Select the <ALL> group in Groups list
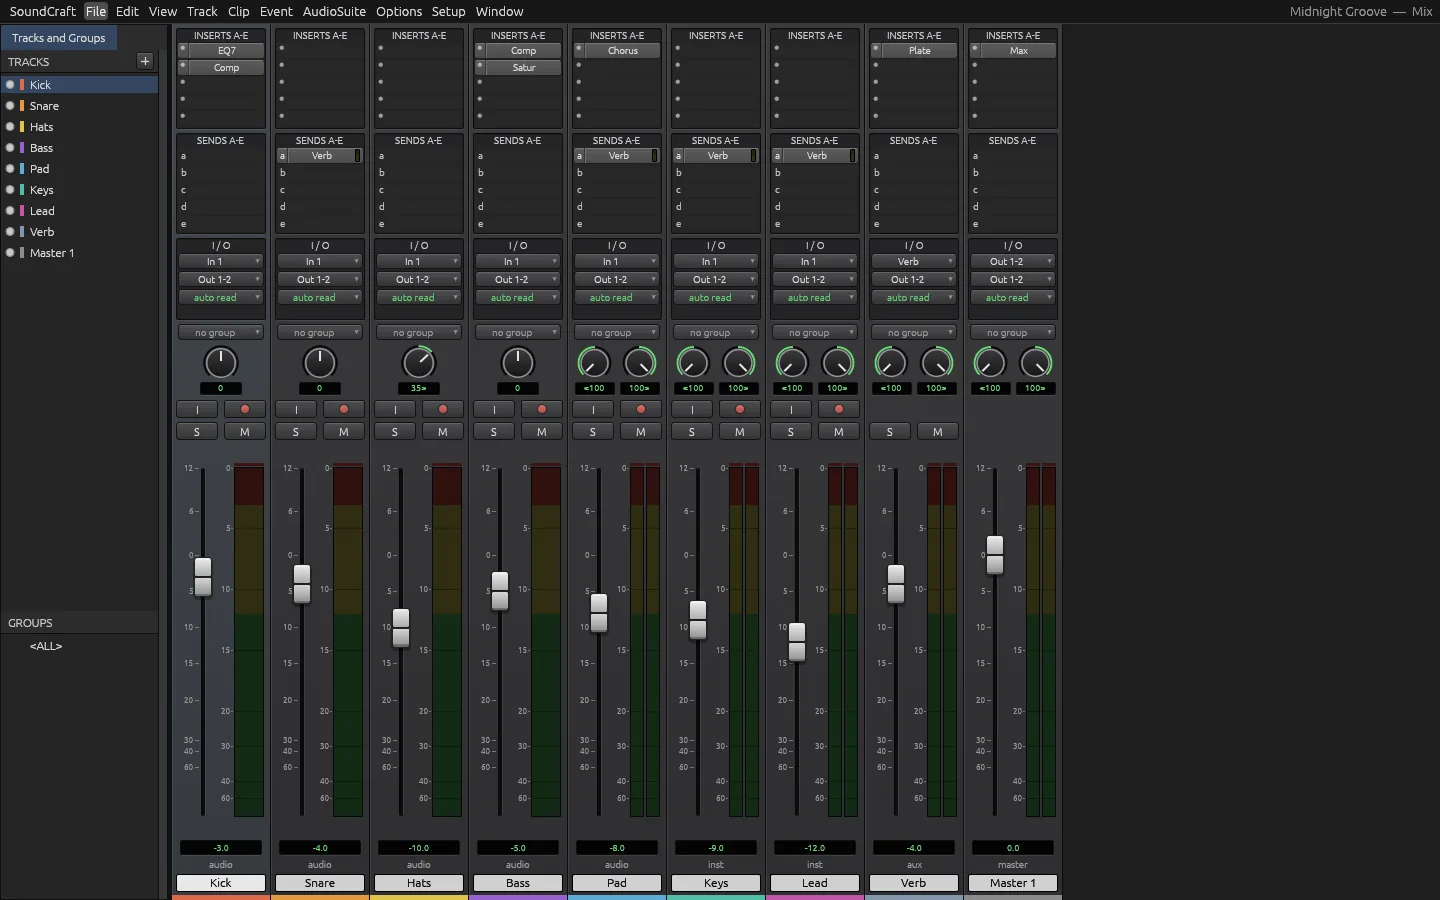The width and height of the screenshot is (1440, 900). tap(46, 646)
